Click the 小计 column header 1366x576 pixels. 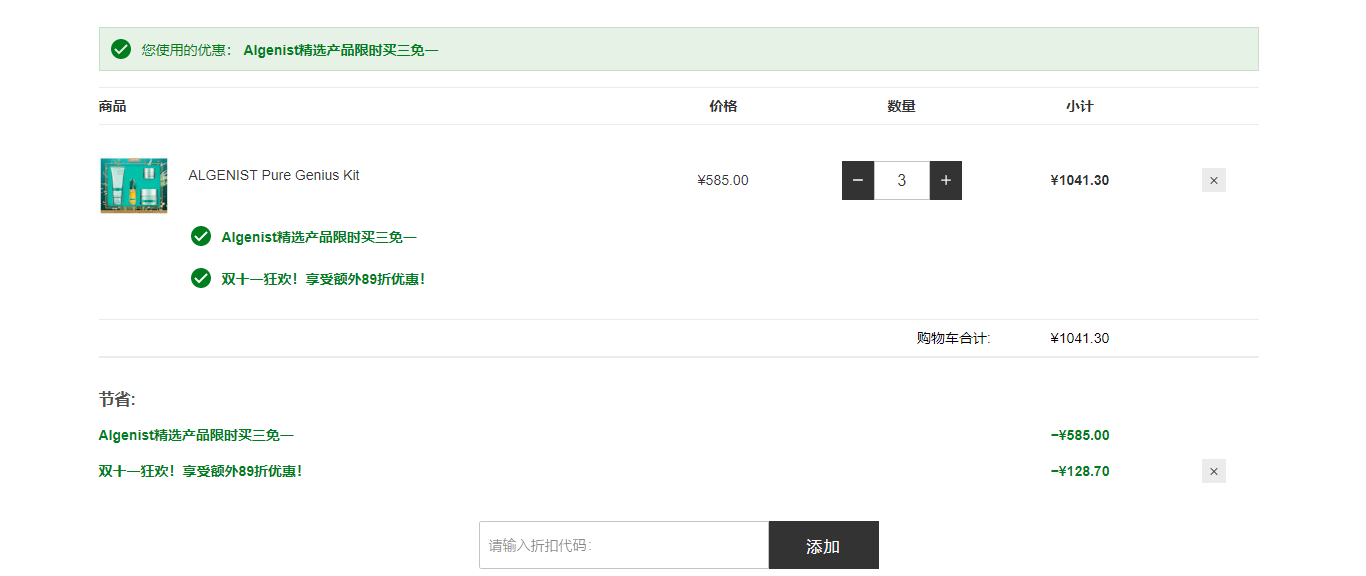tap(1080, 106)
